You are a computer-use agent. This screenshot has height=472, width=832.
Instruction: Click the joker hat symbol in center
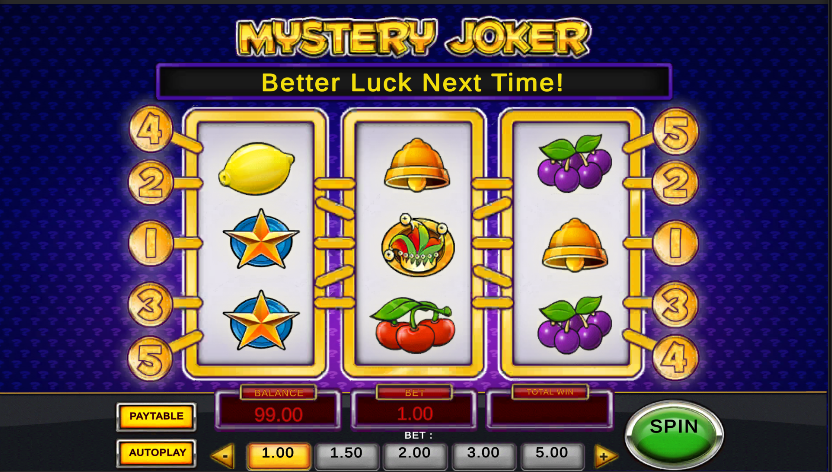click(x=418, y=245)
